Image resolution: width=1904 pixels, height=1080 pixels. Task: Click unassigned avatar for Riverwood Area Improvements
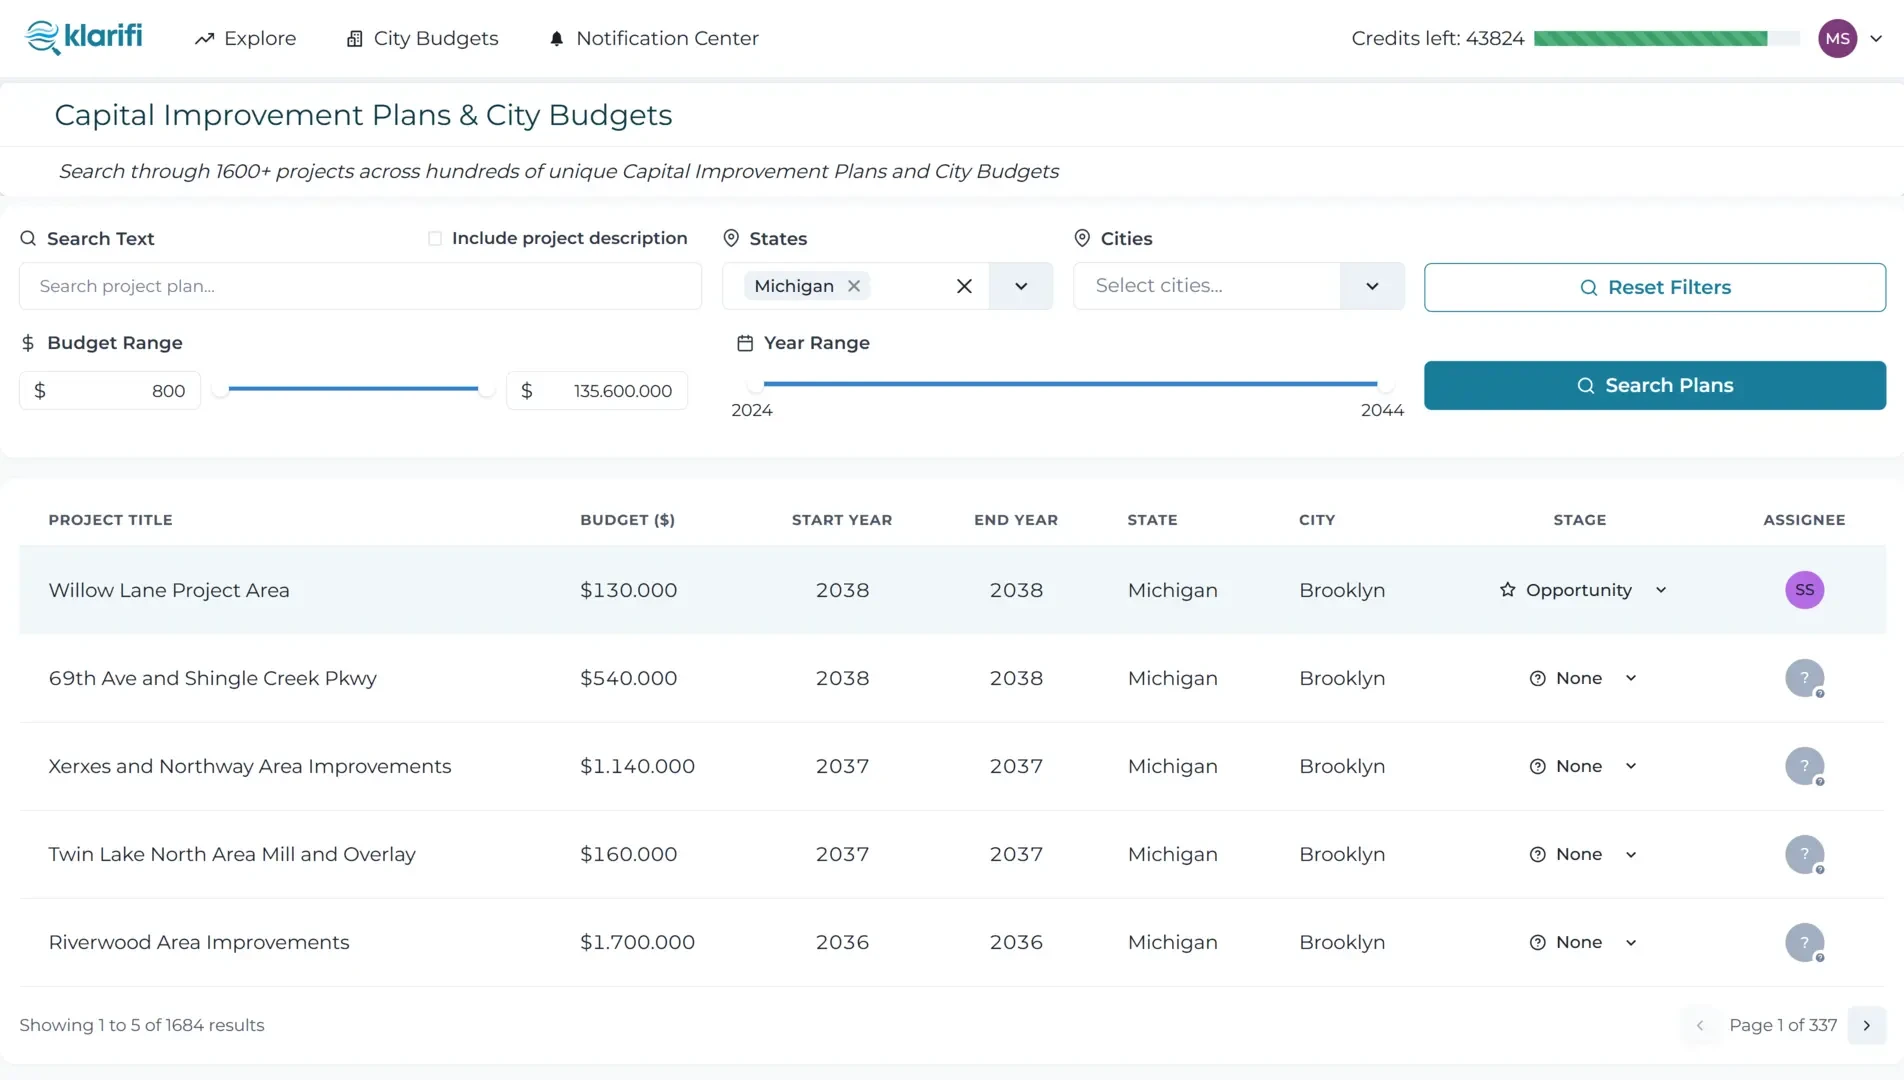(x=1804, y=942)
